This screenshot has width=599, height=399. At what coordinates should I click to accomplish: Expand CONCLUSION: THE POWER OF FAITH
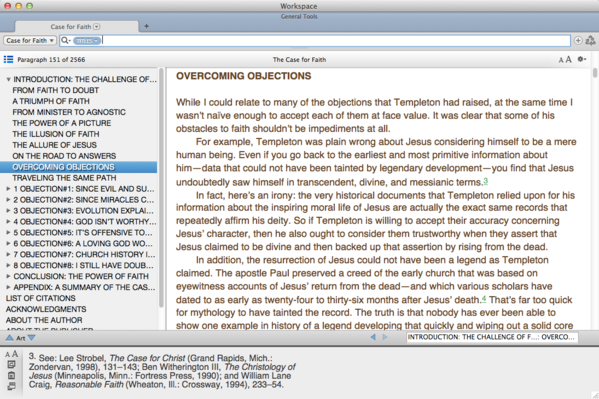click(8, 276)
